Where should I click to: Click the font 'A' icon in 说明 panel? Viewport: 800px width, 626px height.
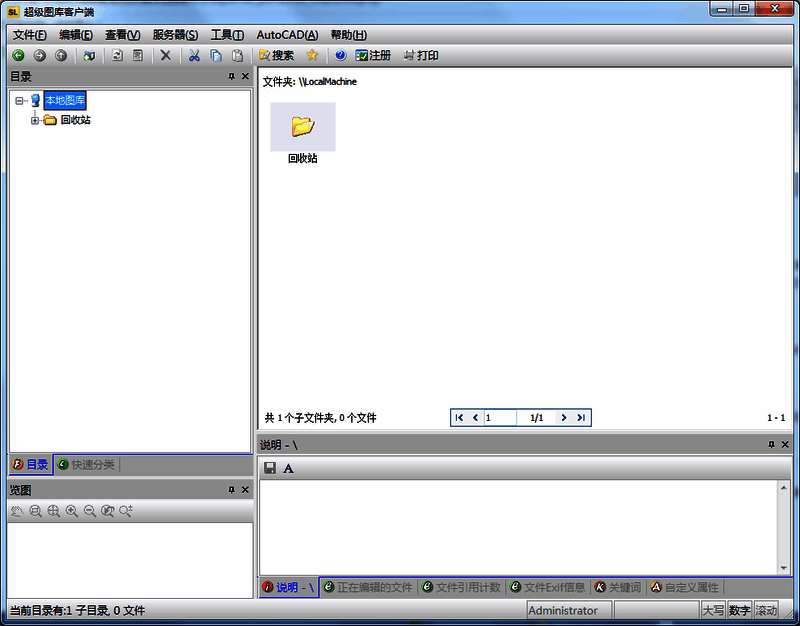click(x=289, y=468)
